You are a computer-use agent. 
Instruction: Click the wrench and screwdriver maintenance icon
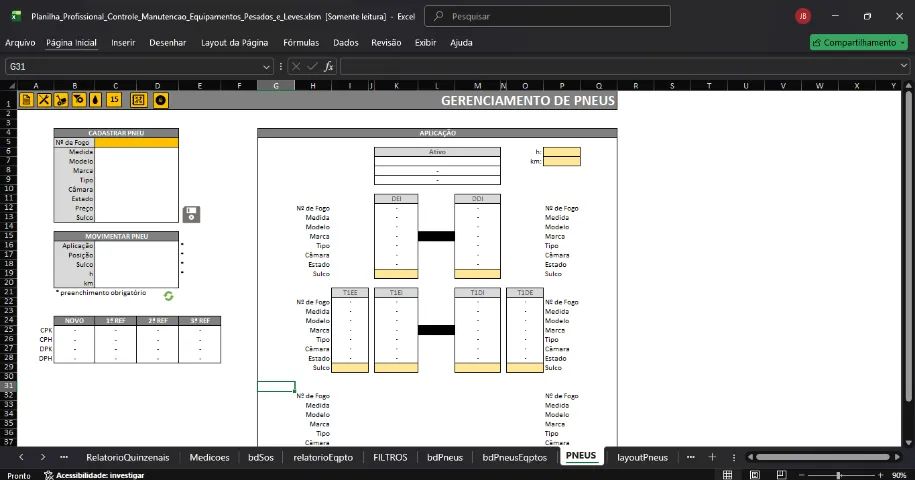coord(44,100)
